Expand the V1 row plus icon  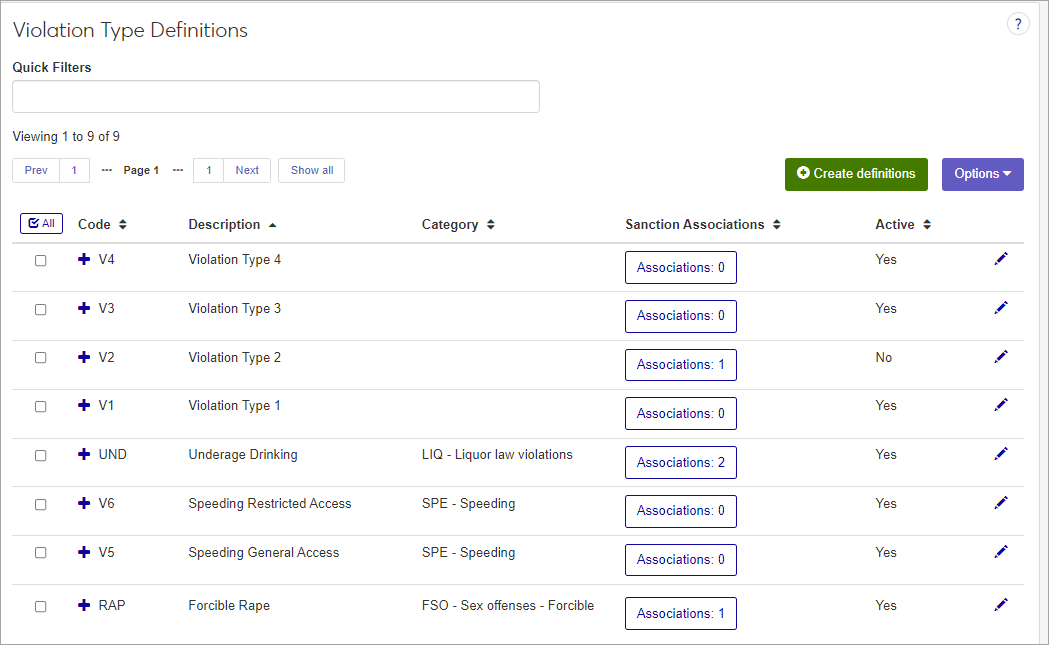tap(84, 406)
